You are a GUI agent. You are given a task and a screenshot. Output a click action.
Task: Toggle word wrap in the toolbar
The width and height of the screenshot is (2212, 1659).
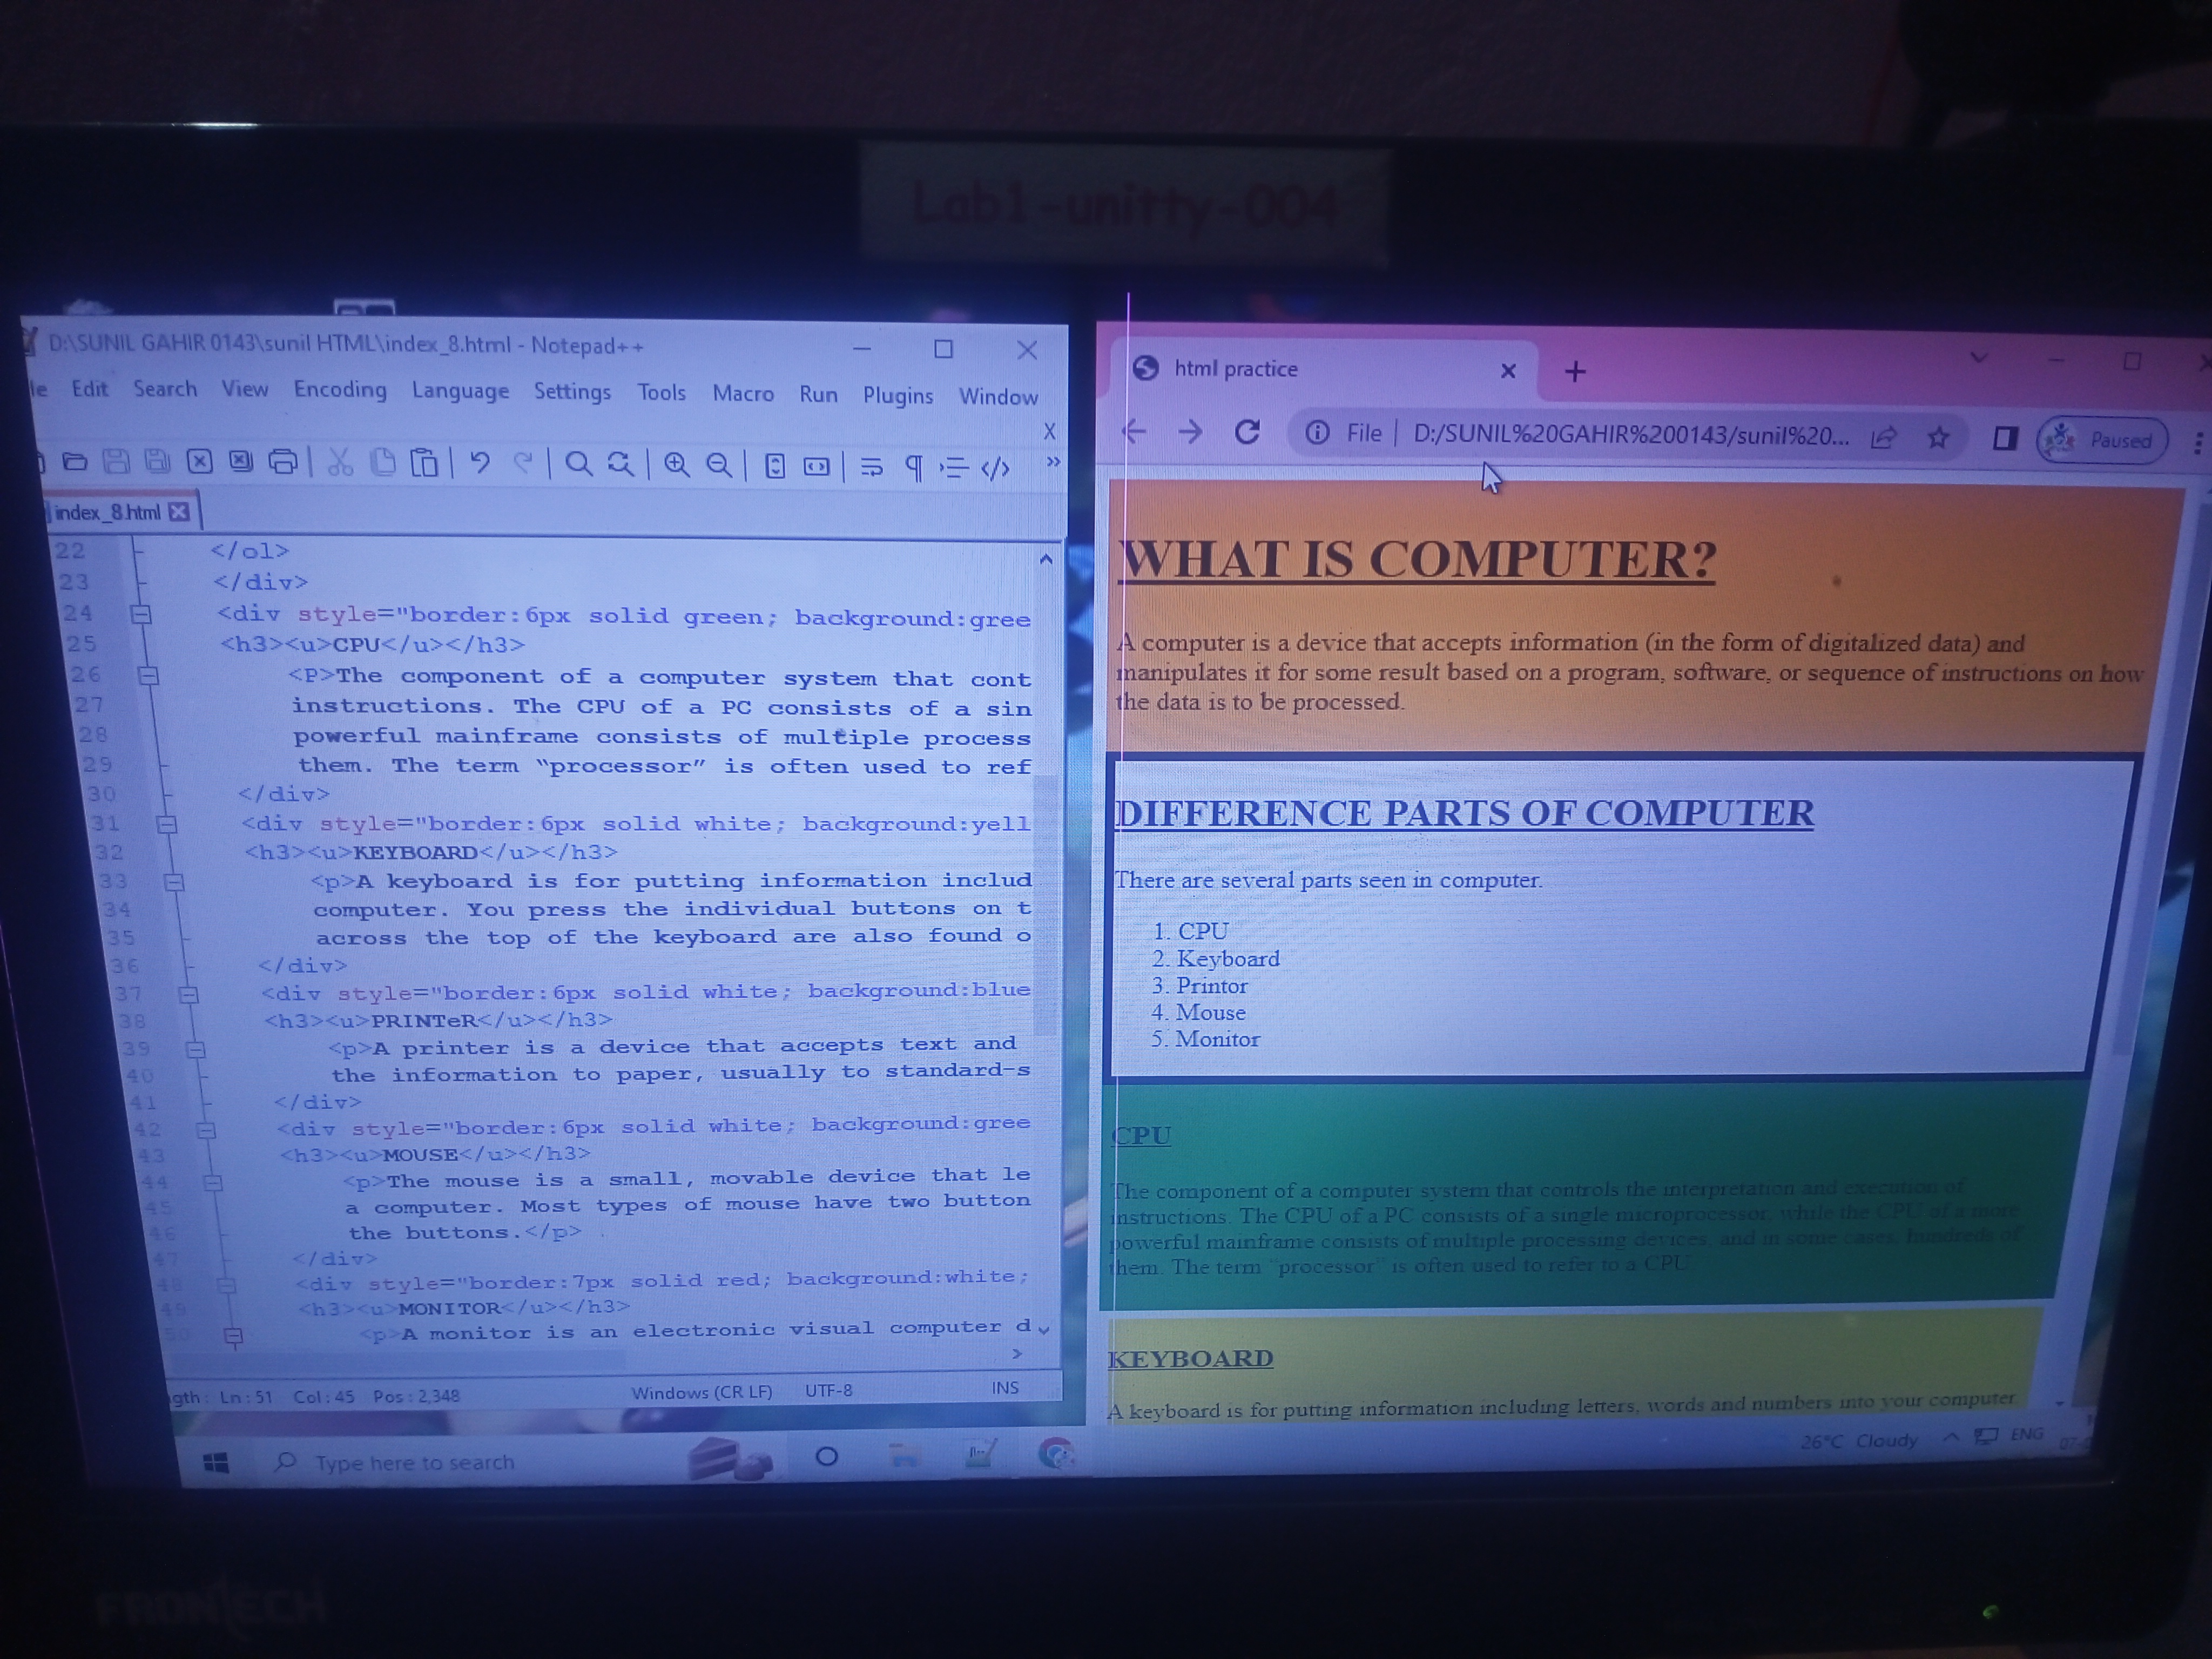pos(872,467)
